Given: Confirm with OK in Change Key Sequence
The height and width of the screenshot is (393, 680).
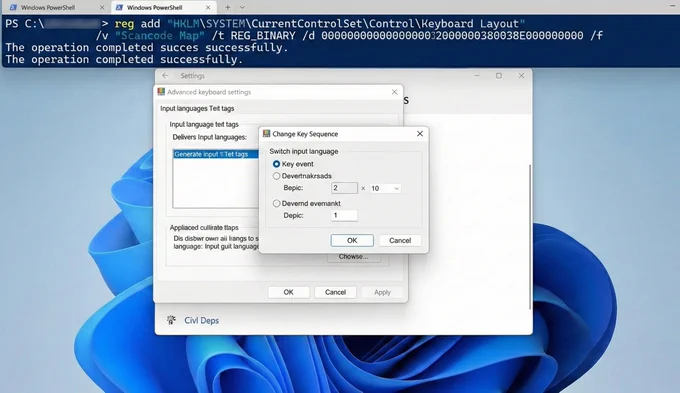Looking at the screenshot, I should click(352, 240).
